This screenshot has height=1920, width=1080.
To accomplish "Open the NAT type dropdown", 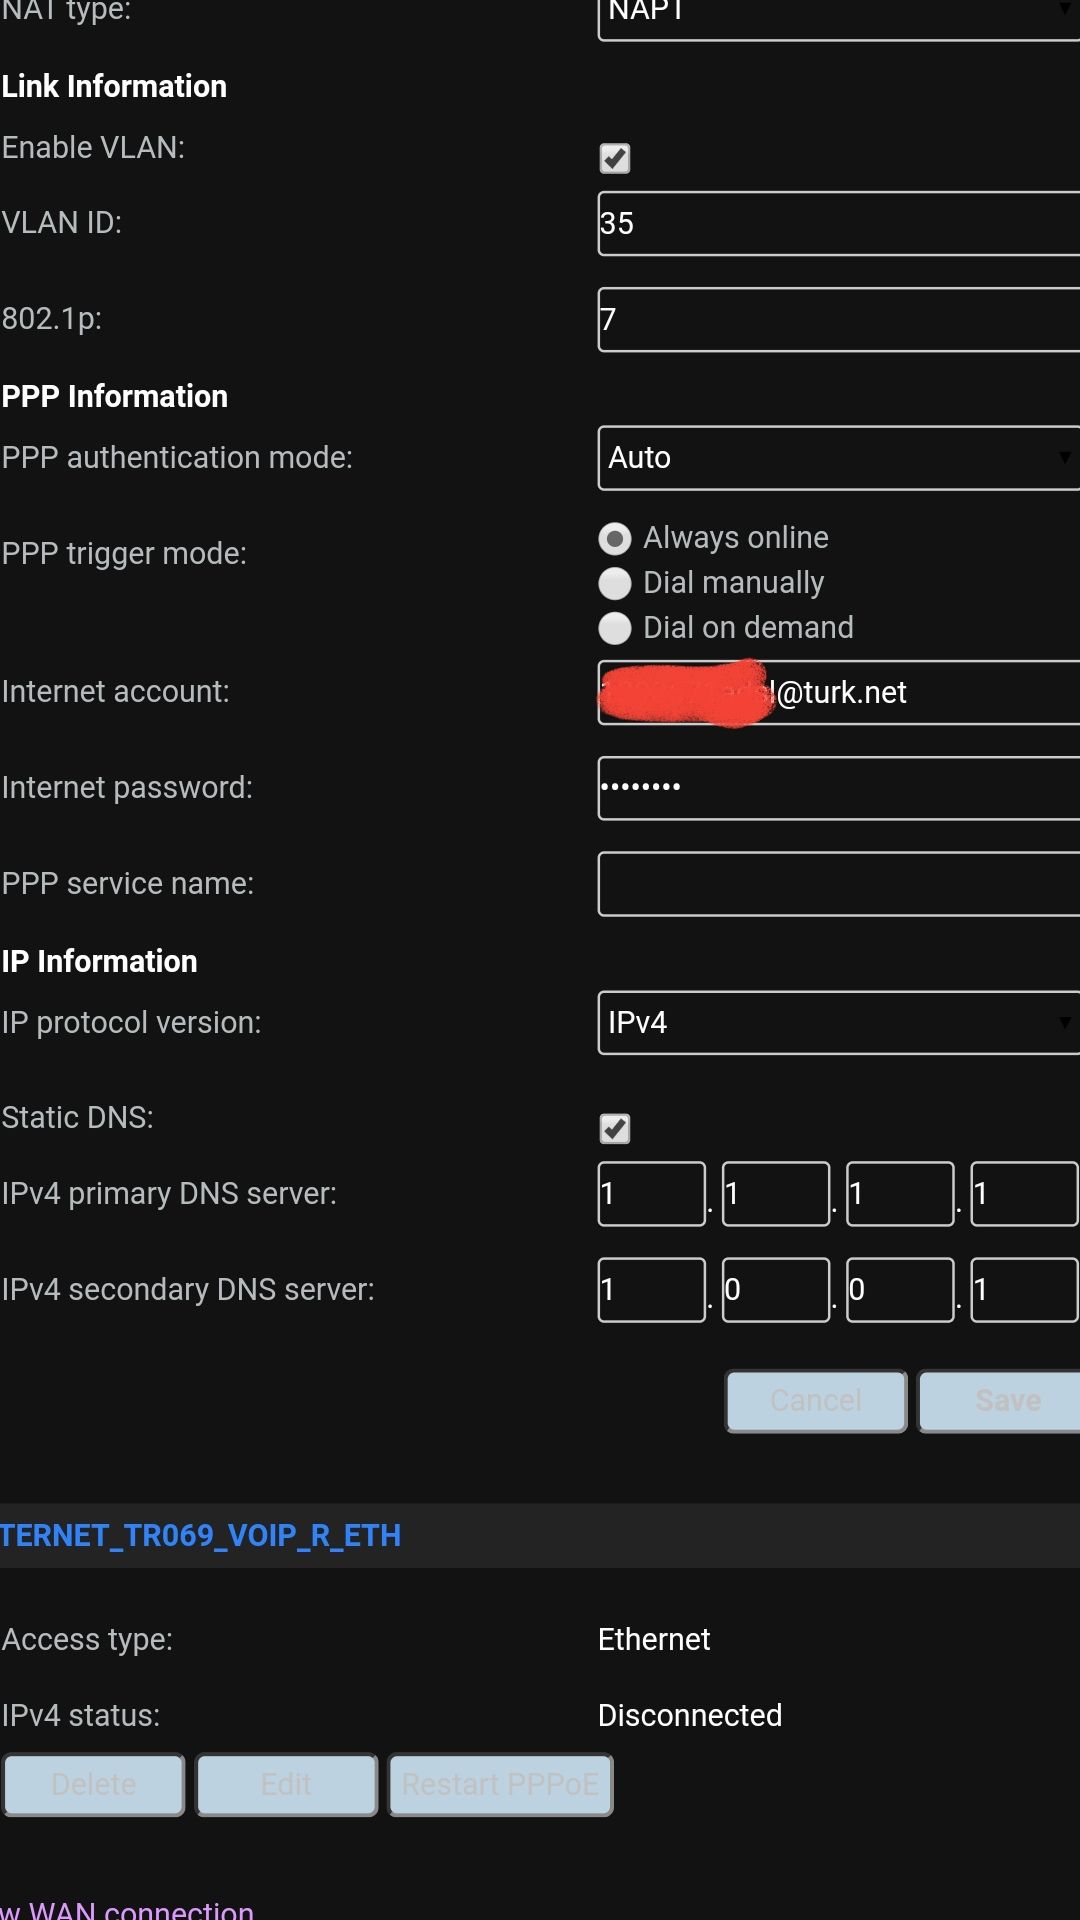I will pyautogui.click(x=838, y=14).
